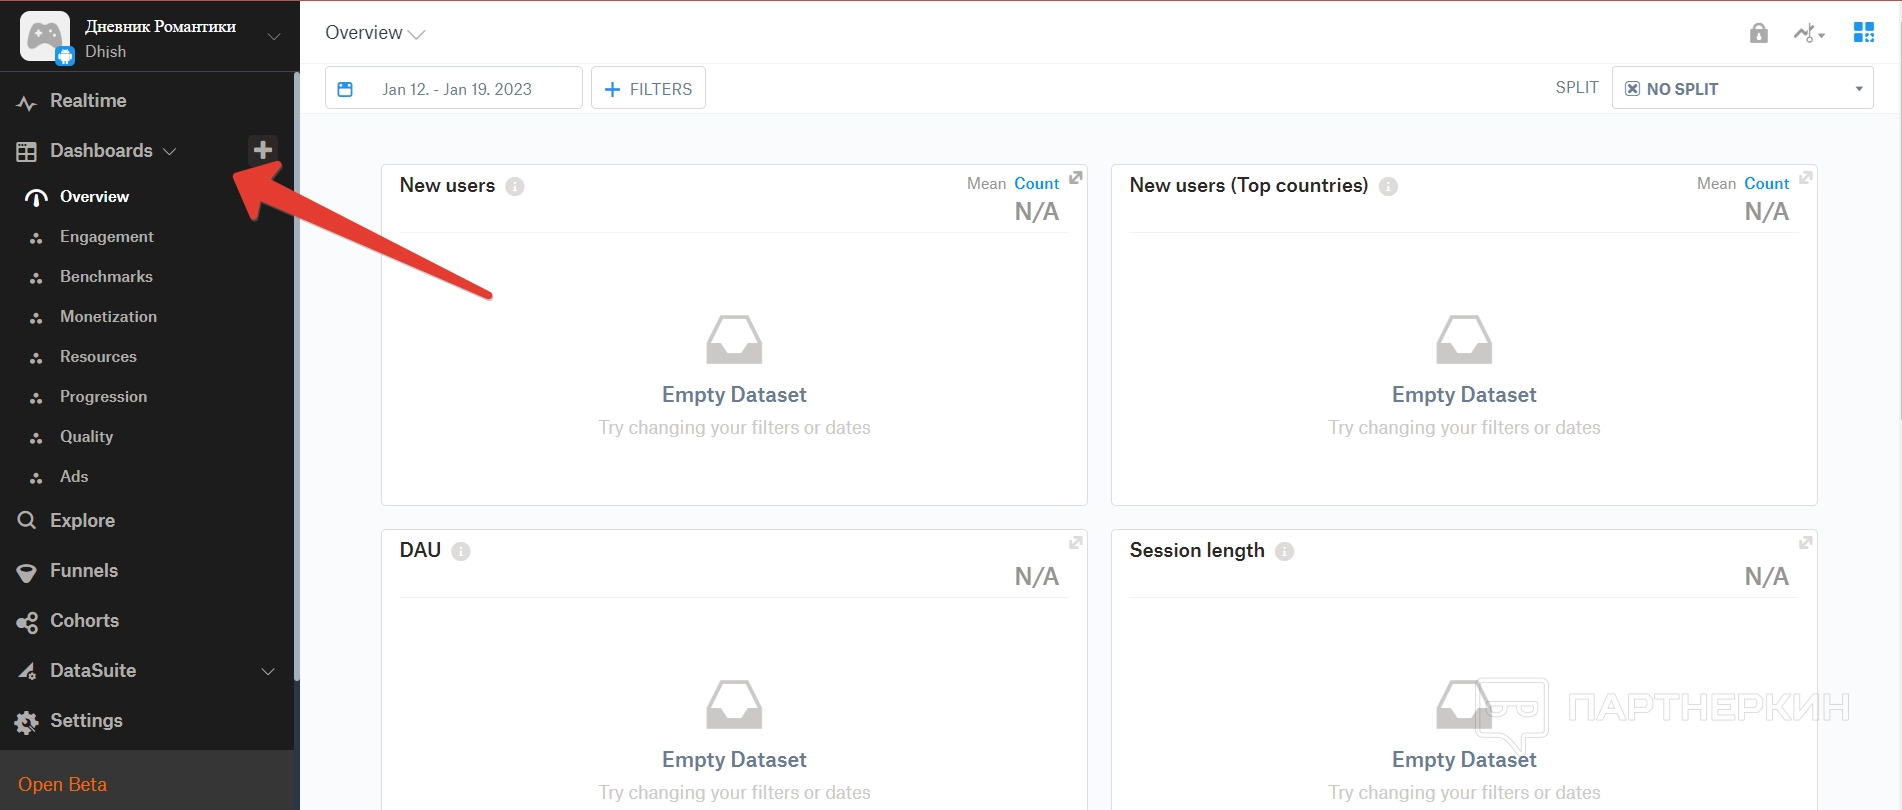The width and height of the screenshot is (1902, 810).
Task: Select the Overview dashboard
Action: pos(94,197)
